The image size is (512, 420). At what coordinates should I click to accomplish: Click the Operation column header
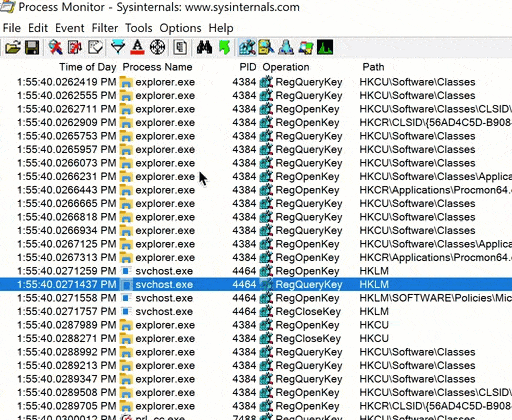click(x=286, y=67)
